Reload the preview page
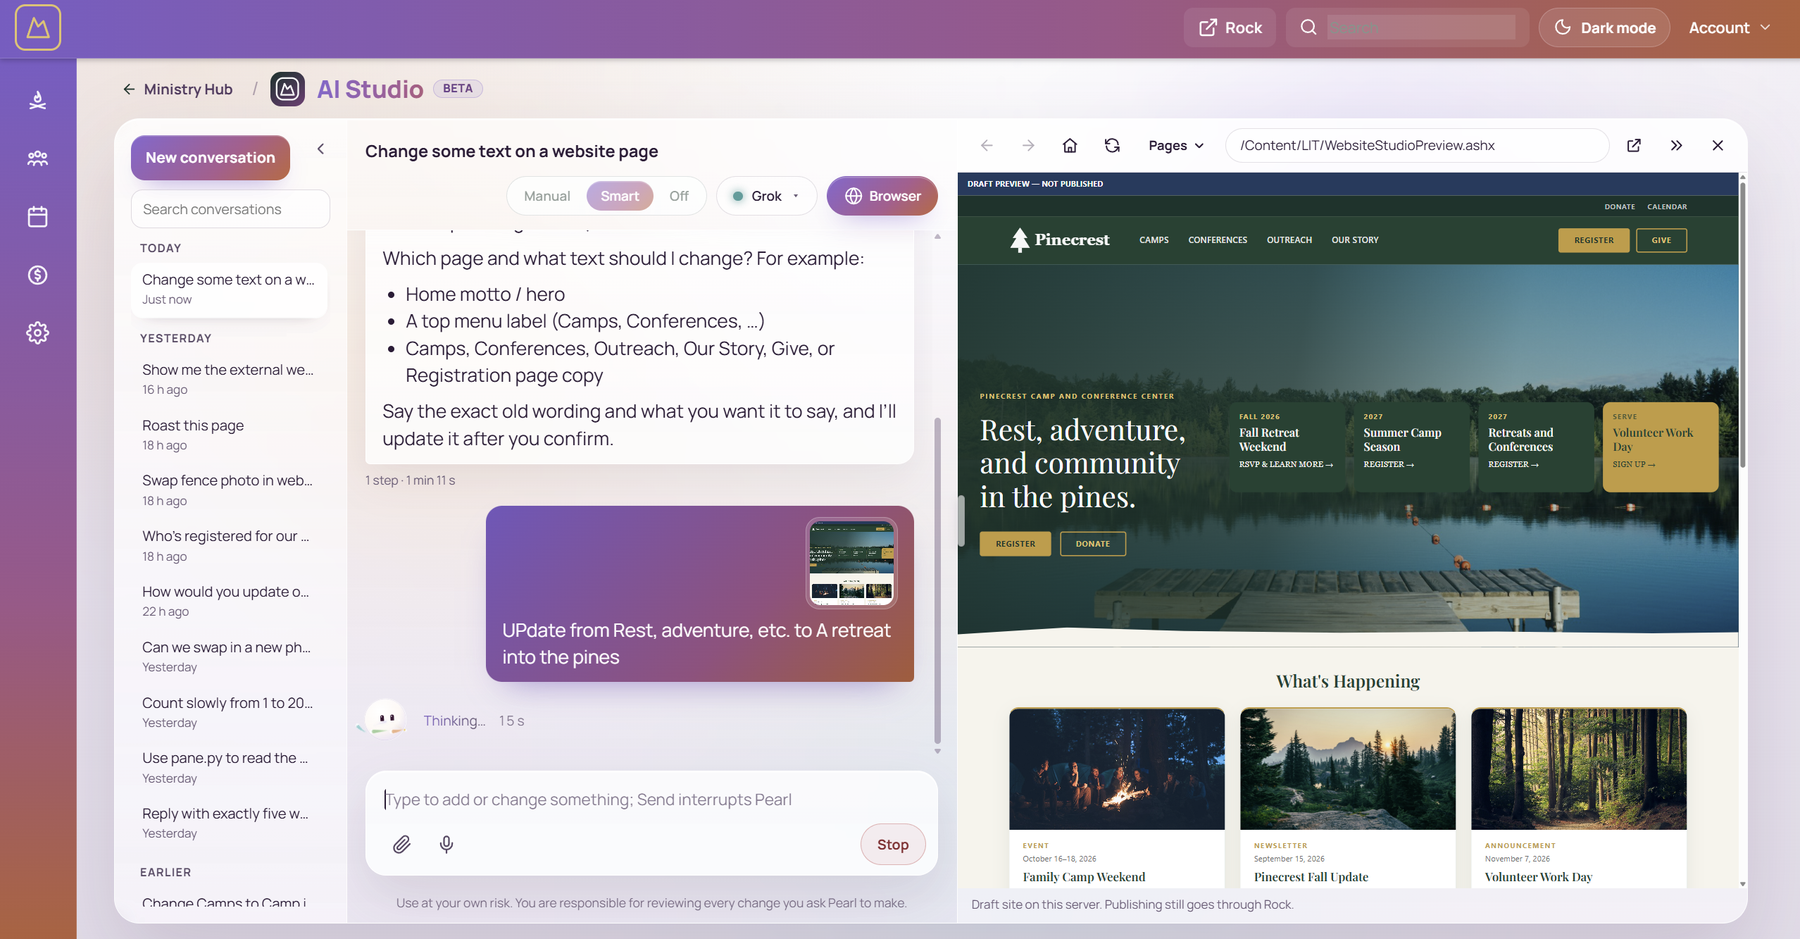Screen dimensions: 1800x939 pos(1112,146)
